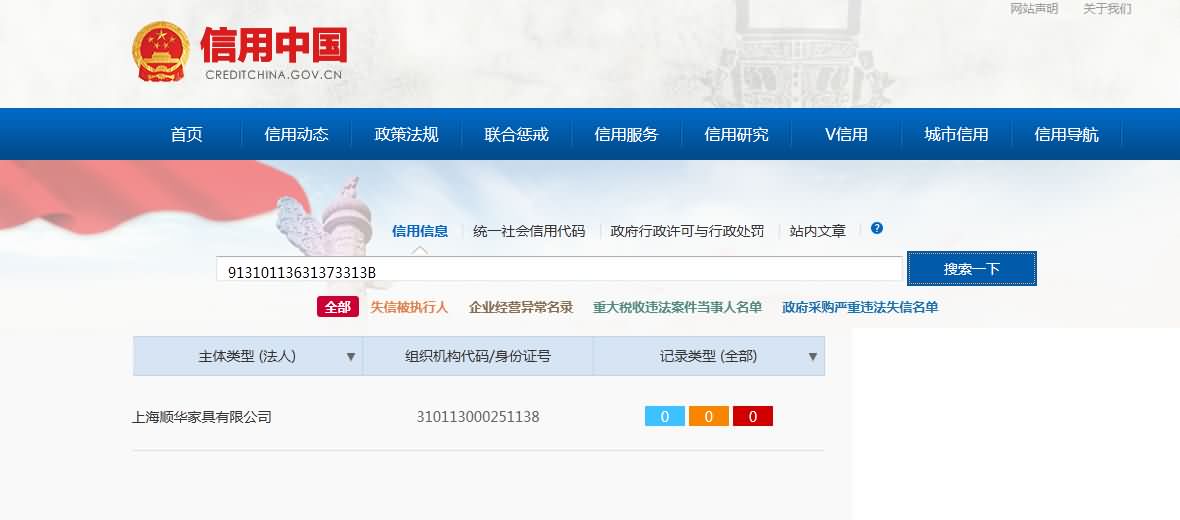
Task: Open the 关于我们 link at top
Action: 1107,9
